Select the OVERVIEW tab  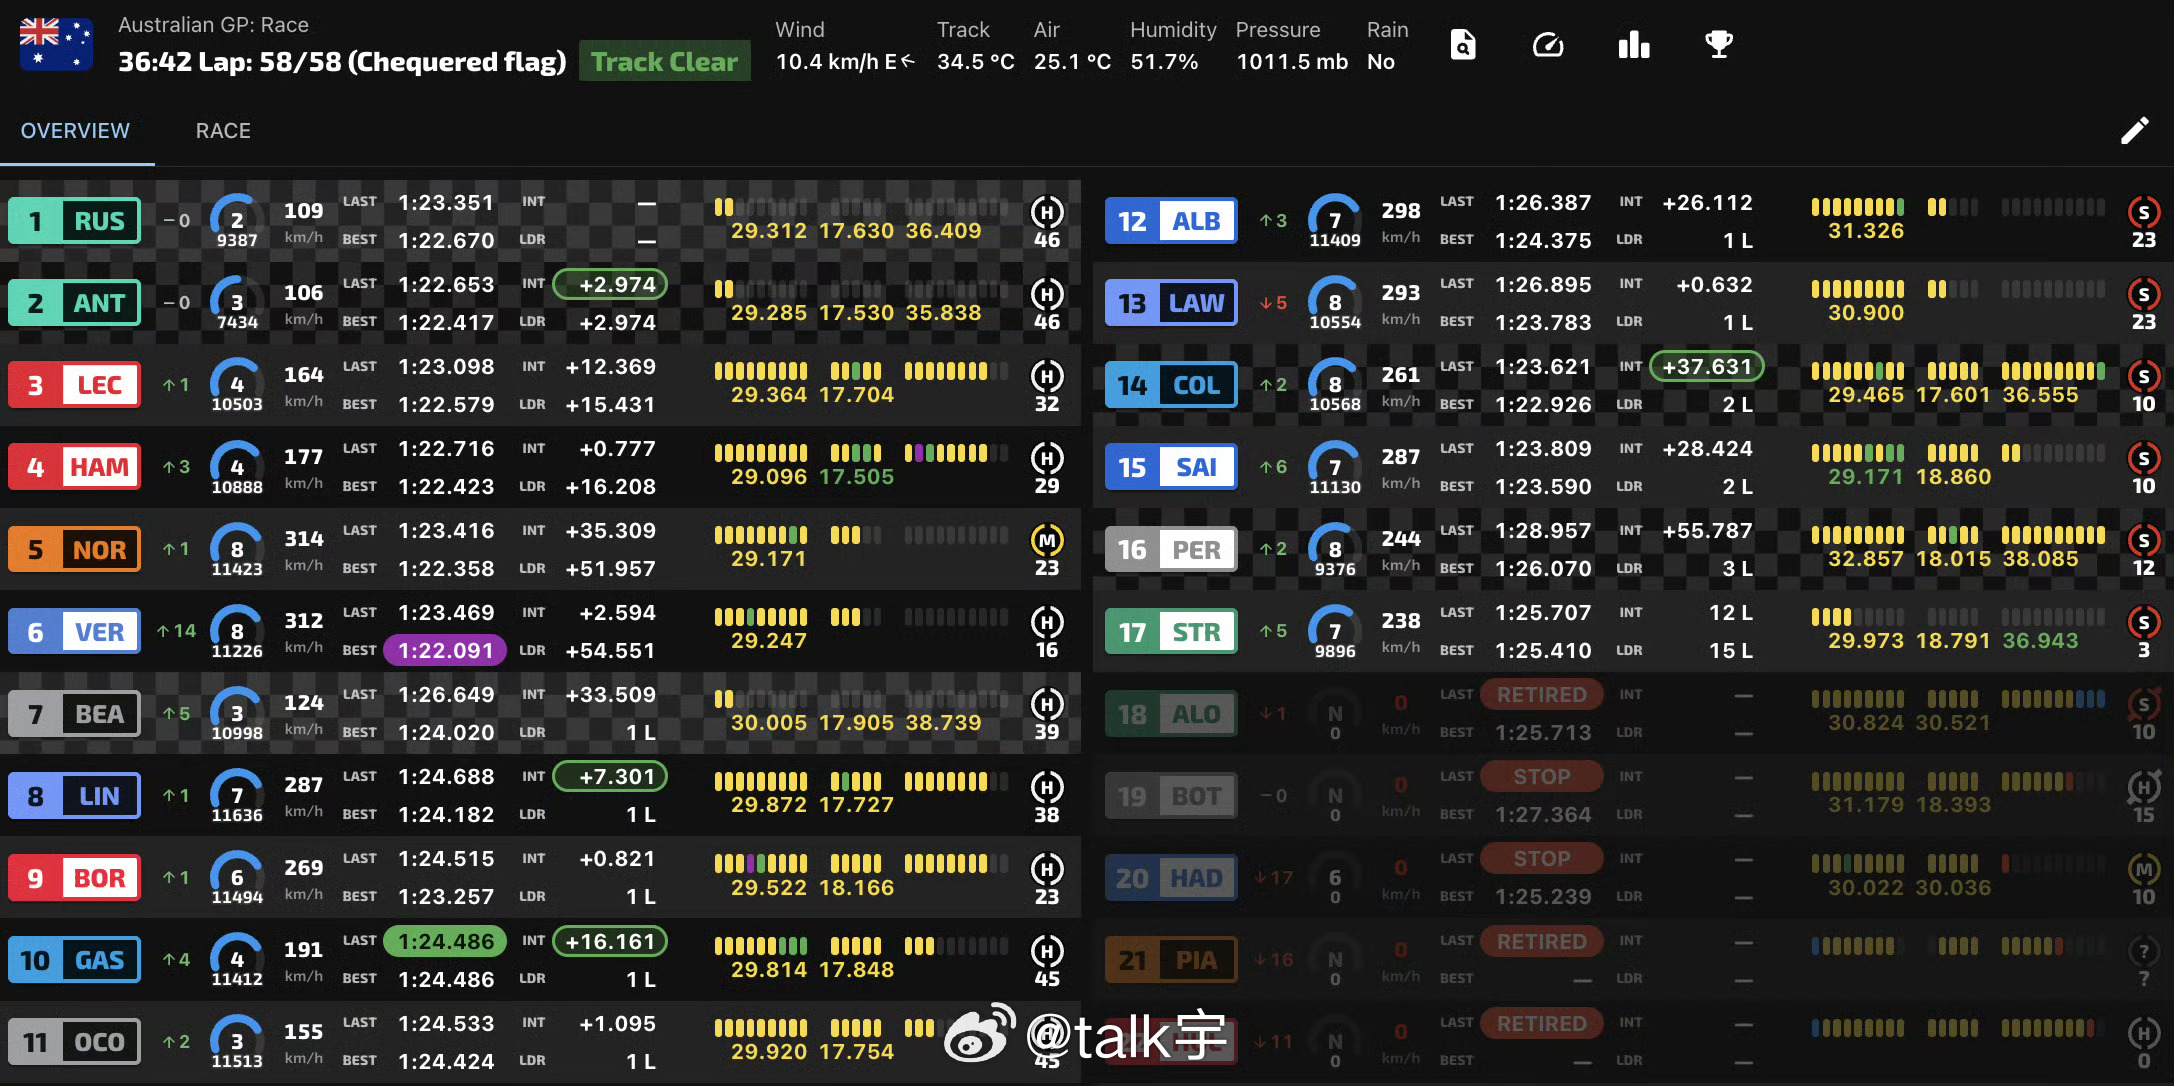point(75,131)
